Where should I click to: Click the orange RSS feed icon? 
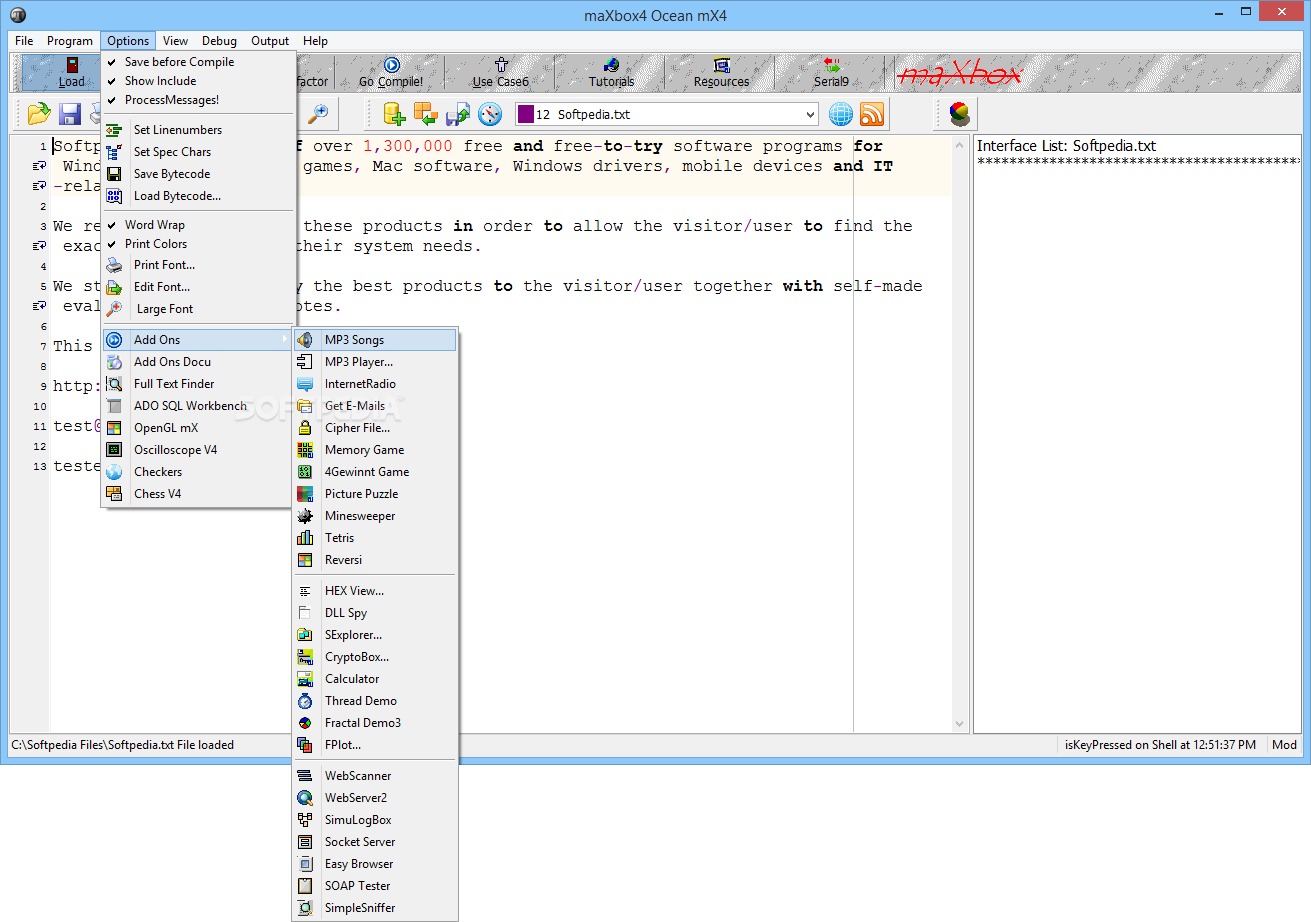pos(872,113)
